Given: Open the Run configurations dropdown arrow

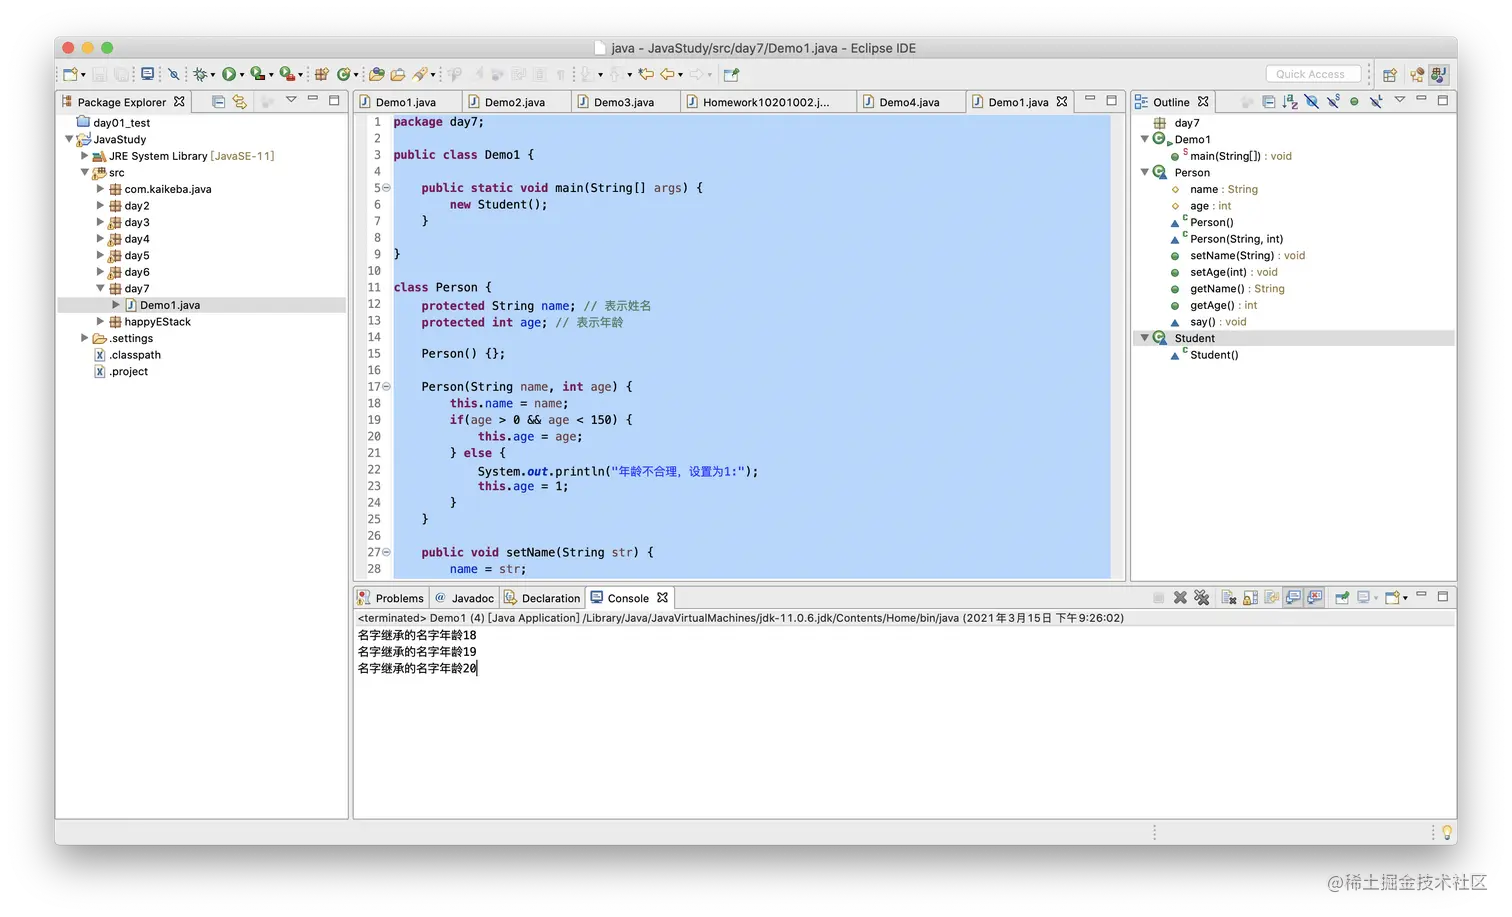Looking at the screenshot, I should point(242,75).
